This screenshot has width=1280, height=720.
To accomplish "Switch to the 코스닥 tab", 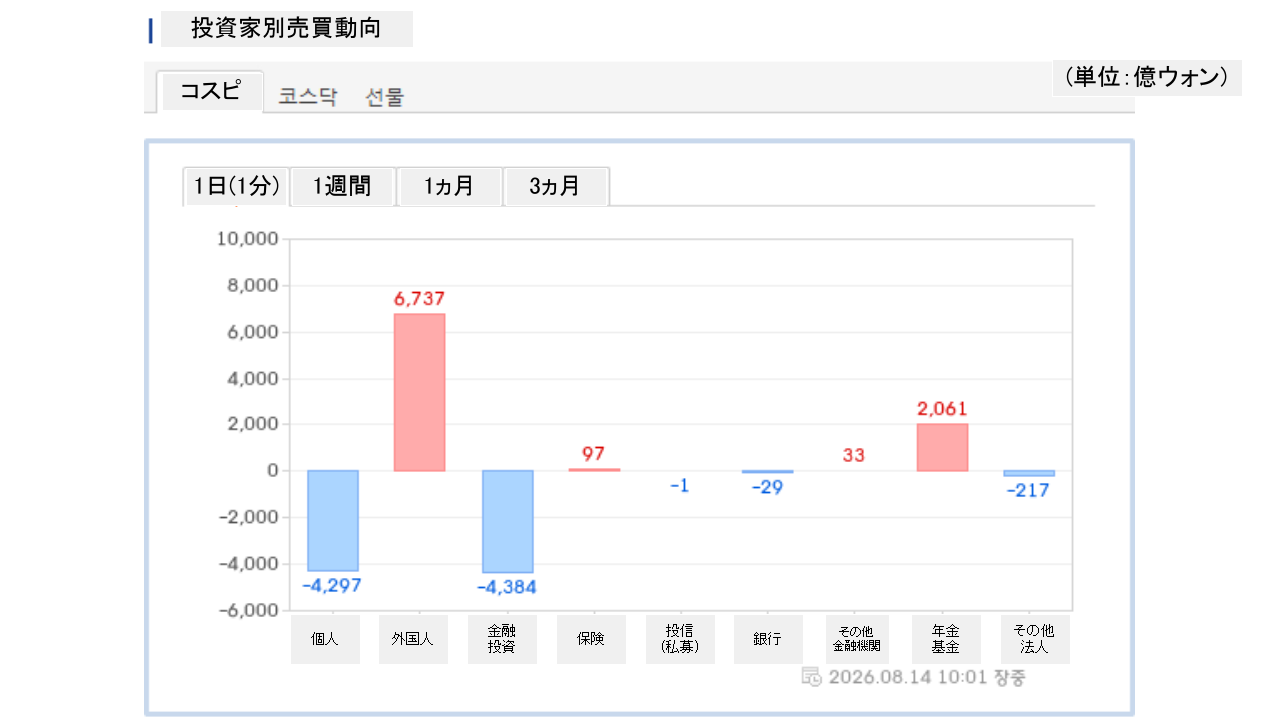I will pyautogui.click(x=308, y=97).
